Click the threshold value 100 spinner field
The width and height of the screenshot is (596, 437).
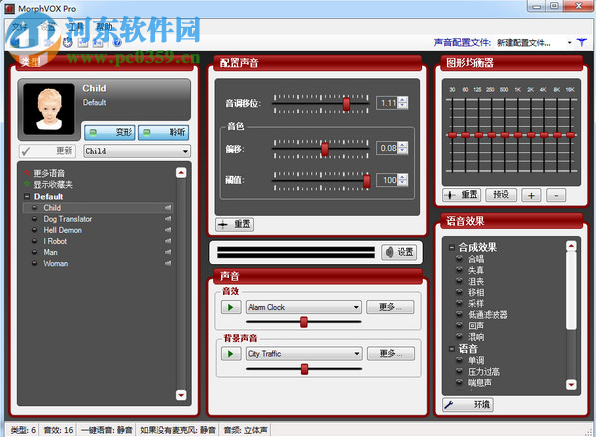pos(388,180)
